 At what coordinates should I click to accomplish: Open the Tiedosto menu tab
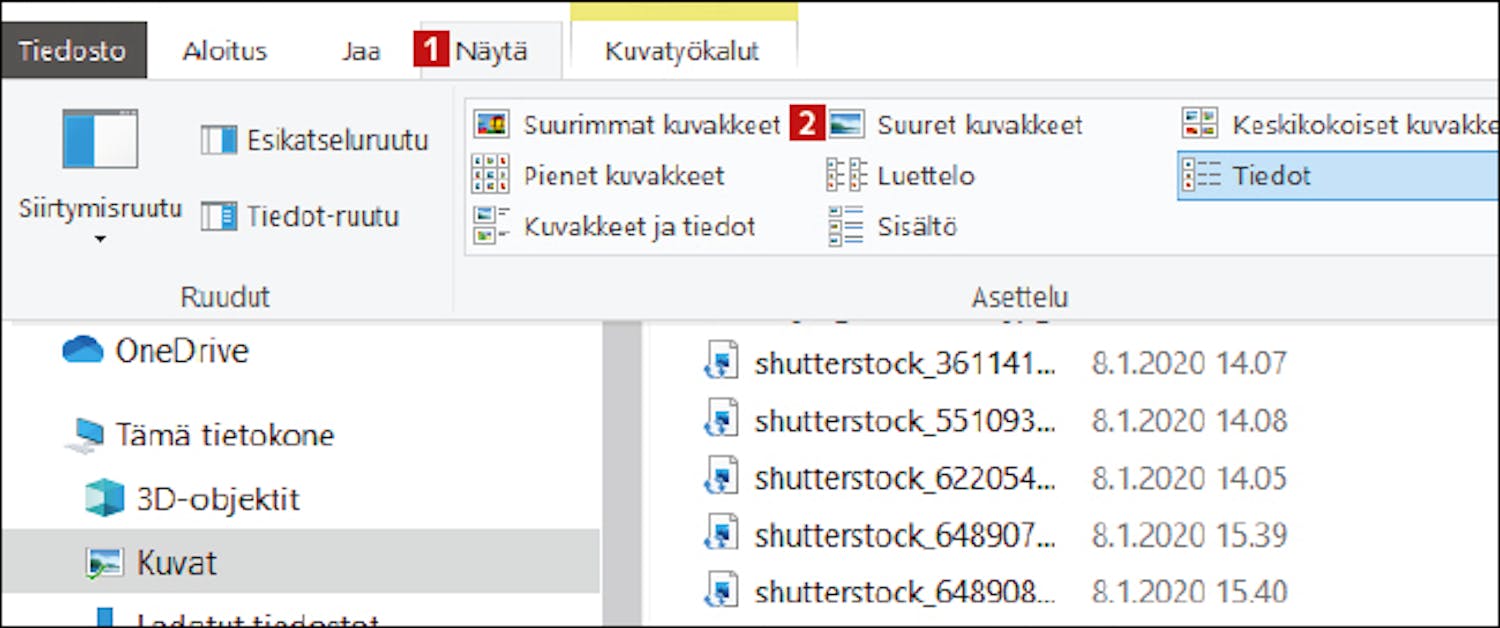pyautogui.click(x=72, y=51)
